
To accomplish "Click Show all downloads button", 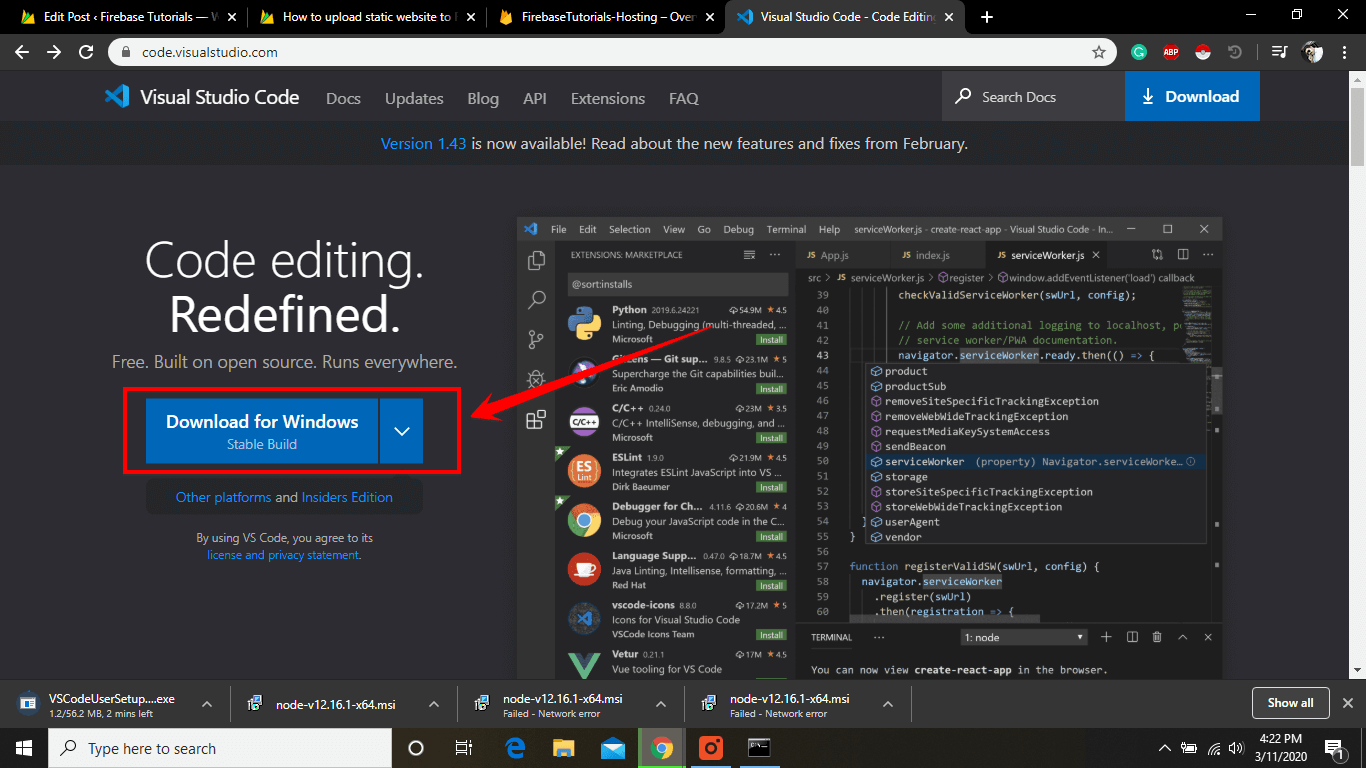I will [x=1290, y=703].
